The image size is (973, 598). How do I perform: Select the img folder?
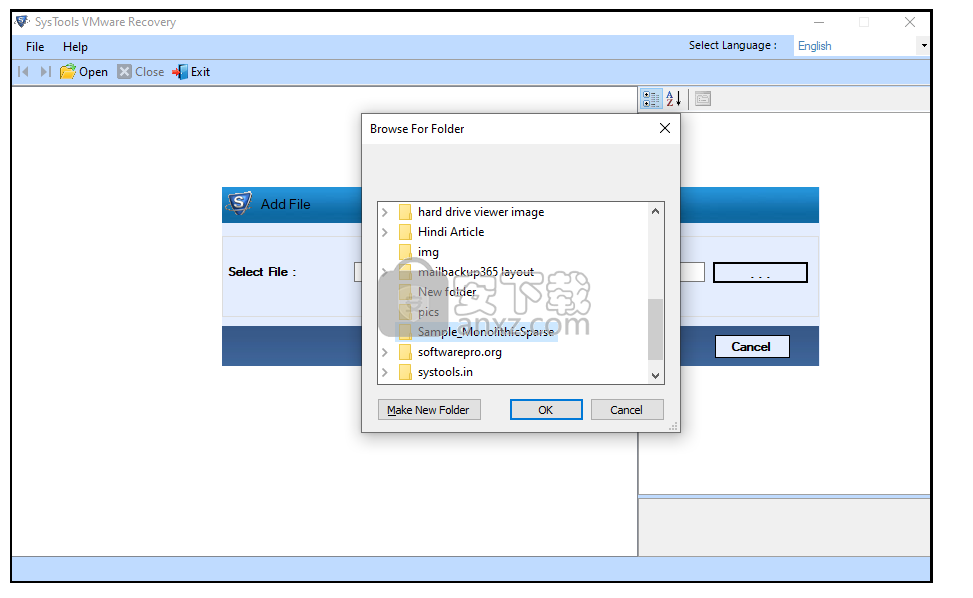(x=428, y=252)
